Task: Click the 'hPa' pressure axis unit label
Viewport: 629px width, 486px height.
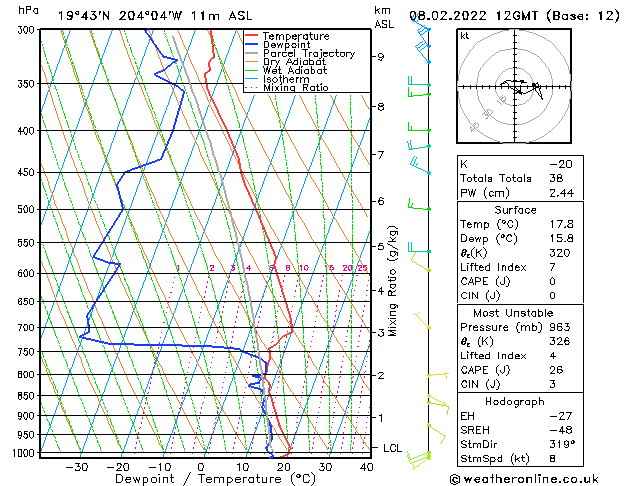Action: click(x=28, y=11)
